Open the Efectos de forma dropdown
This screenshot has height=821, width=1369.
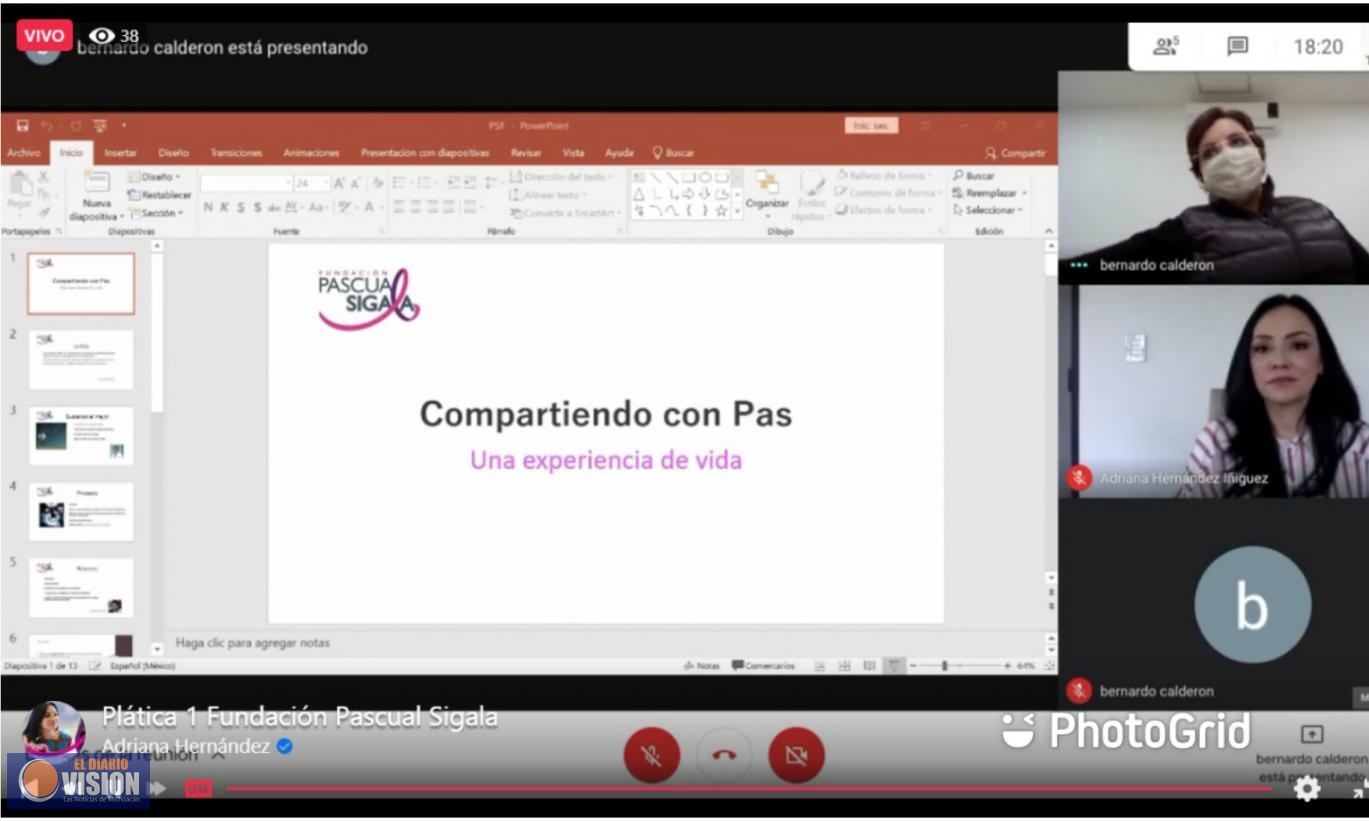(x=884, y=210)
